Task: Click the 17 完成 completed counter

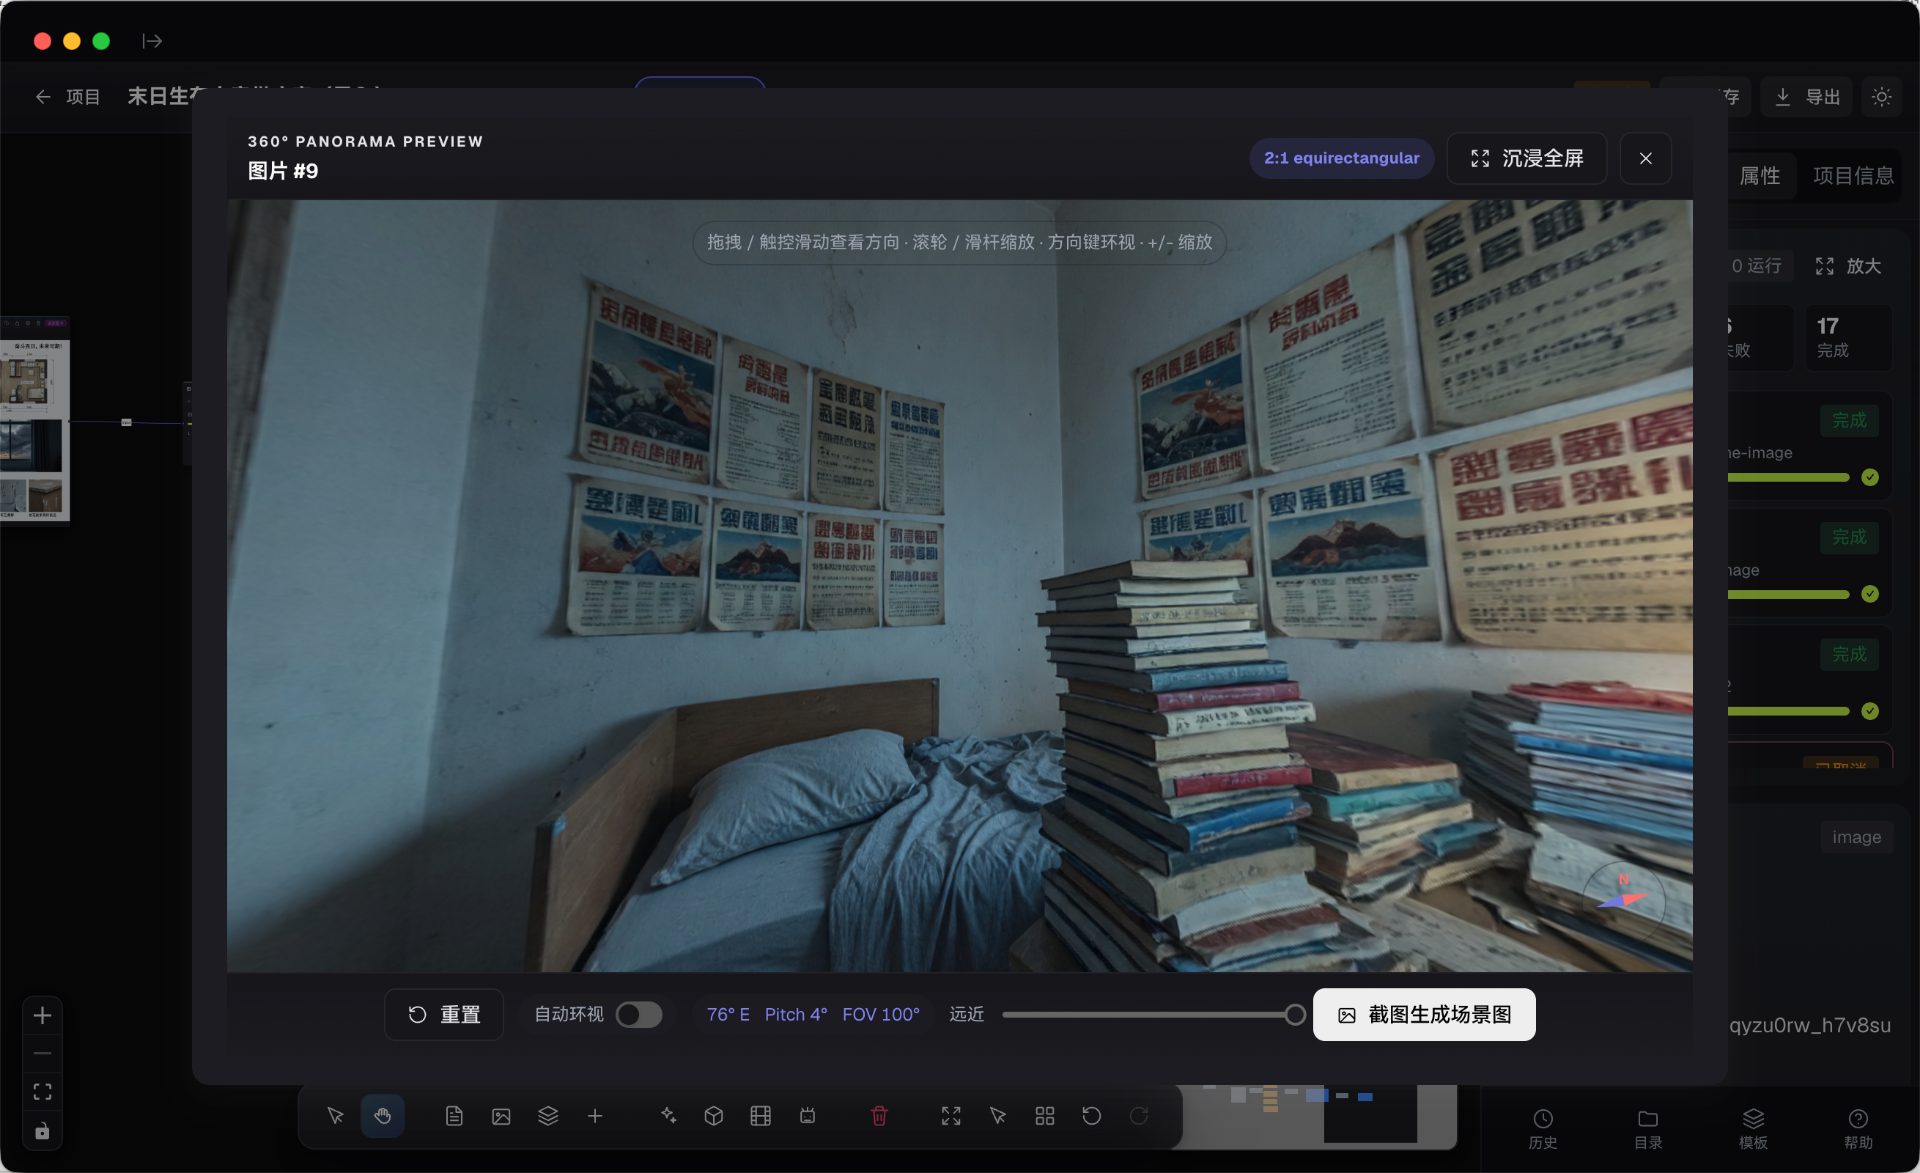Action: pos(1848,338)
